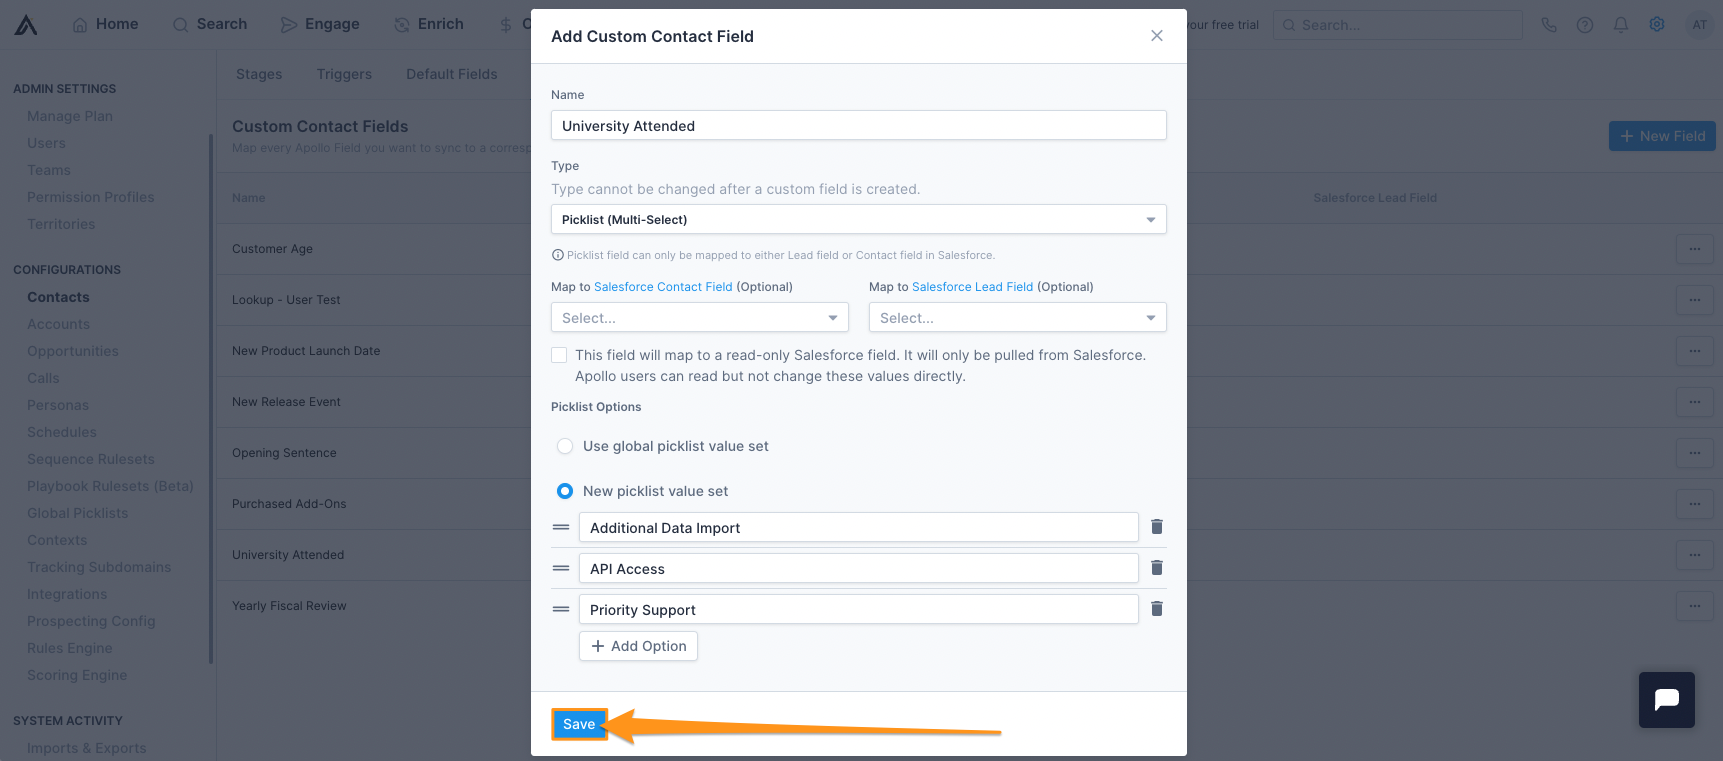Click the Name field containing University Attended
Screen dimensions: 1723x761
click(858, 125)
